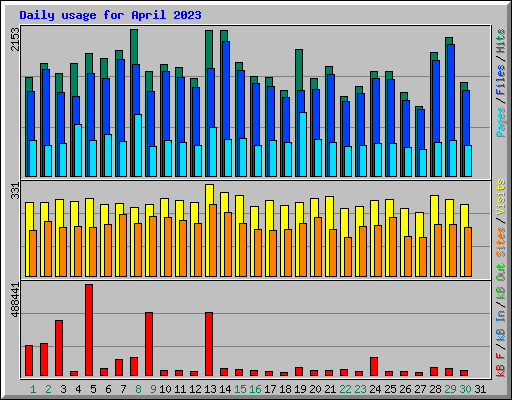Click day label 2 on the axis
This screenshot has height=400, width=512.
pos(48,389)
